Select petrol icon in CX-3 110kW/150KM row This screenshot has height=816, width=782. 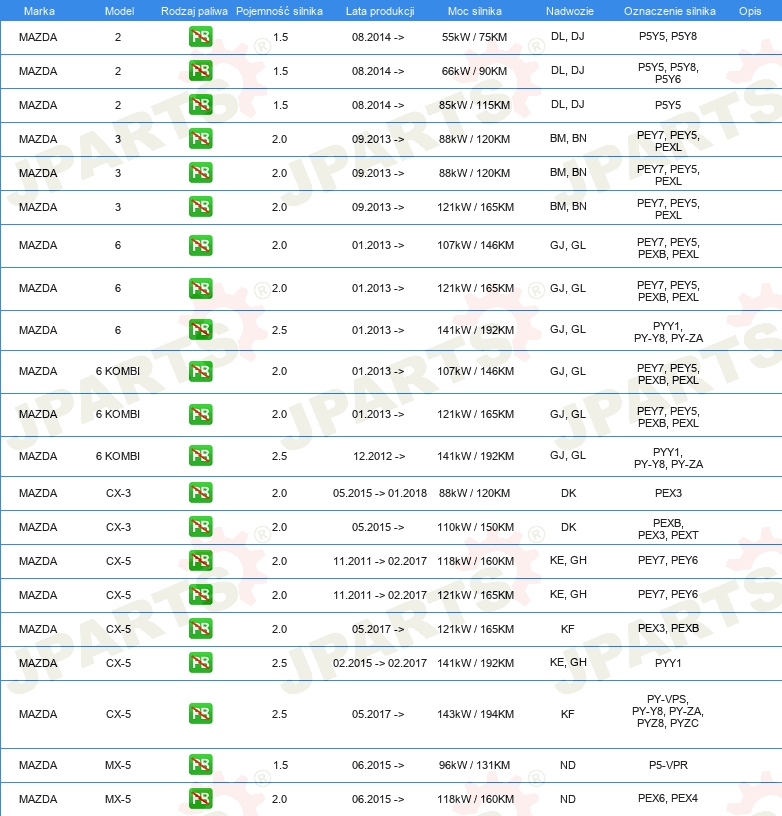coord(200,527)
